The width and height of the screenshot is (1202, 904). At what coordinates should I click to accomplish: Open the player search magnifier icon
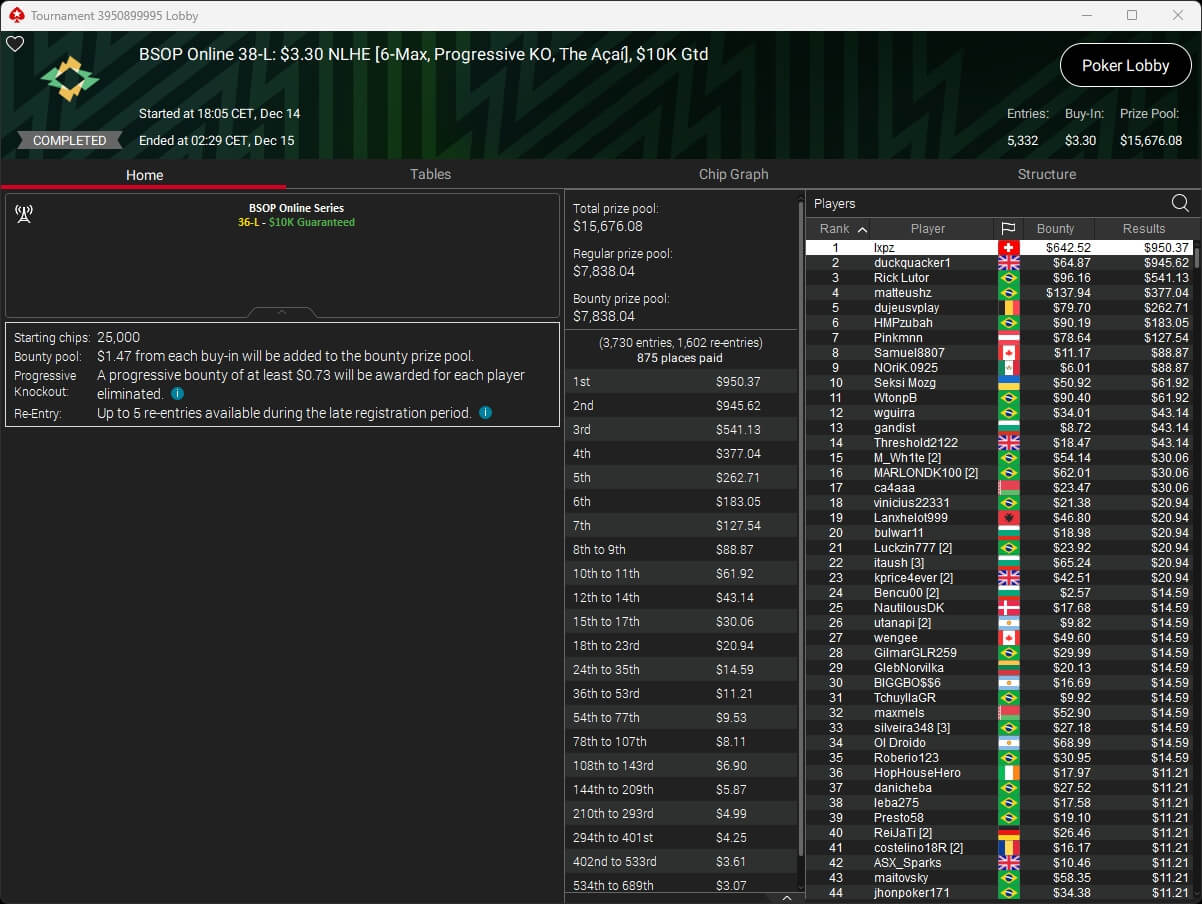click(x=1180, y=203)
